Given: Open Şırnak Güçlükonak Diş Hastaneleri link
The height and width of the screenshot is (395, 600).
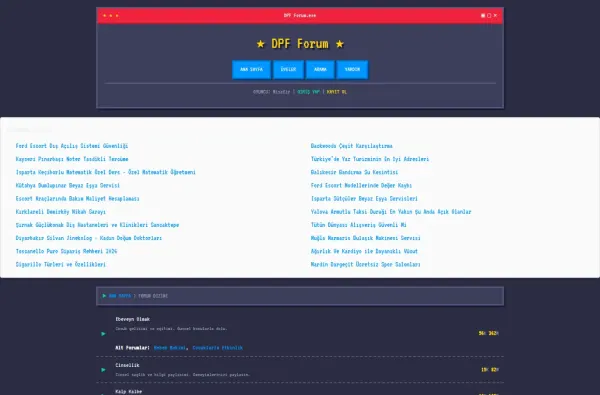Looking at the screenshot, I should [x=97, y=225].
